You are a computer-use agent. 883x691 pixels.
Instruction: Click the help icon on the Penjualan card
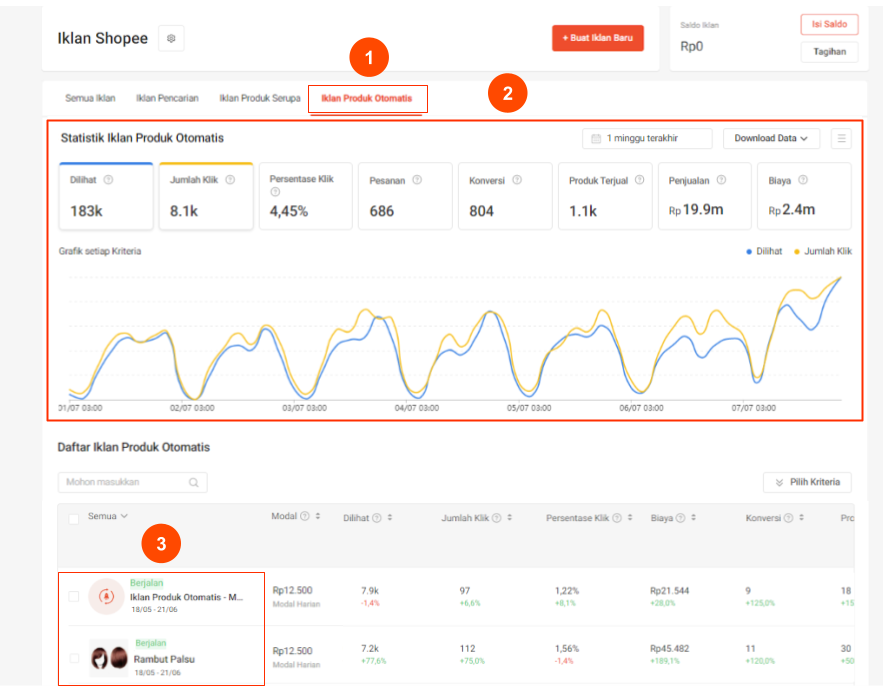721,180
